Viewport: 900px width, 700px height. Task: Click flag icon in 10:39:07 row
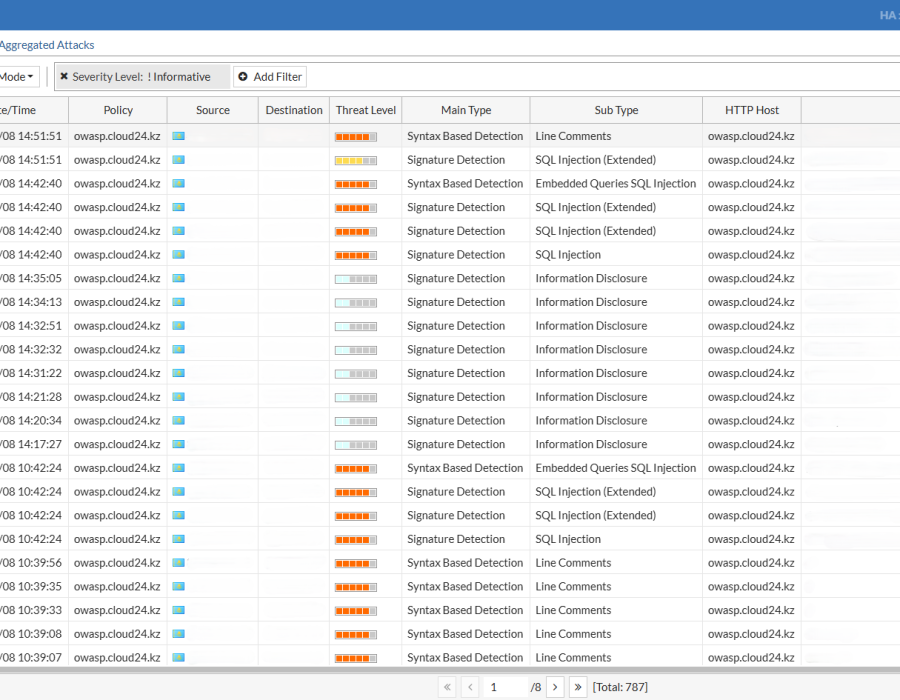tap(179, 658)
